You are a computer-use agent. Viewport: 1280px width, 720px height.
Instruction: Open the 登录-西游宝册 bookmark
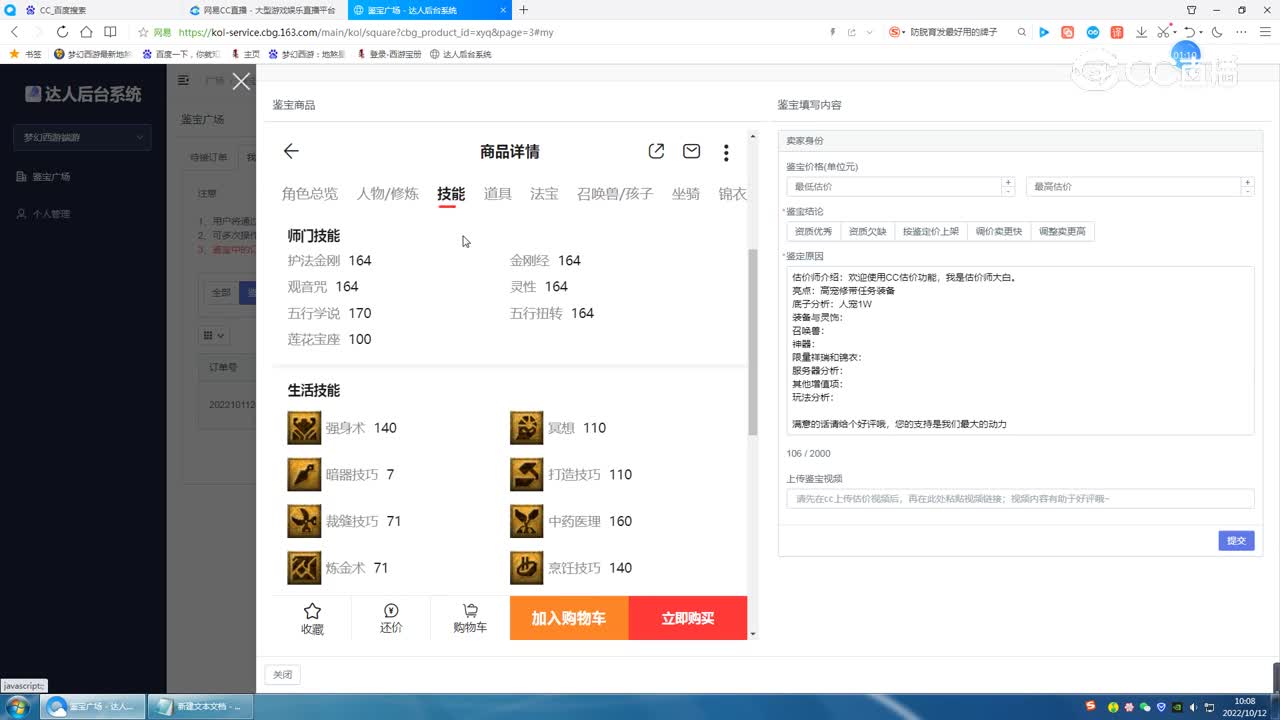click(389, 54)
